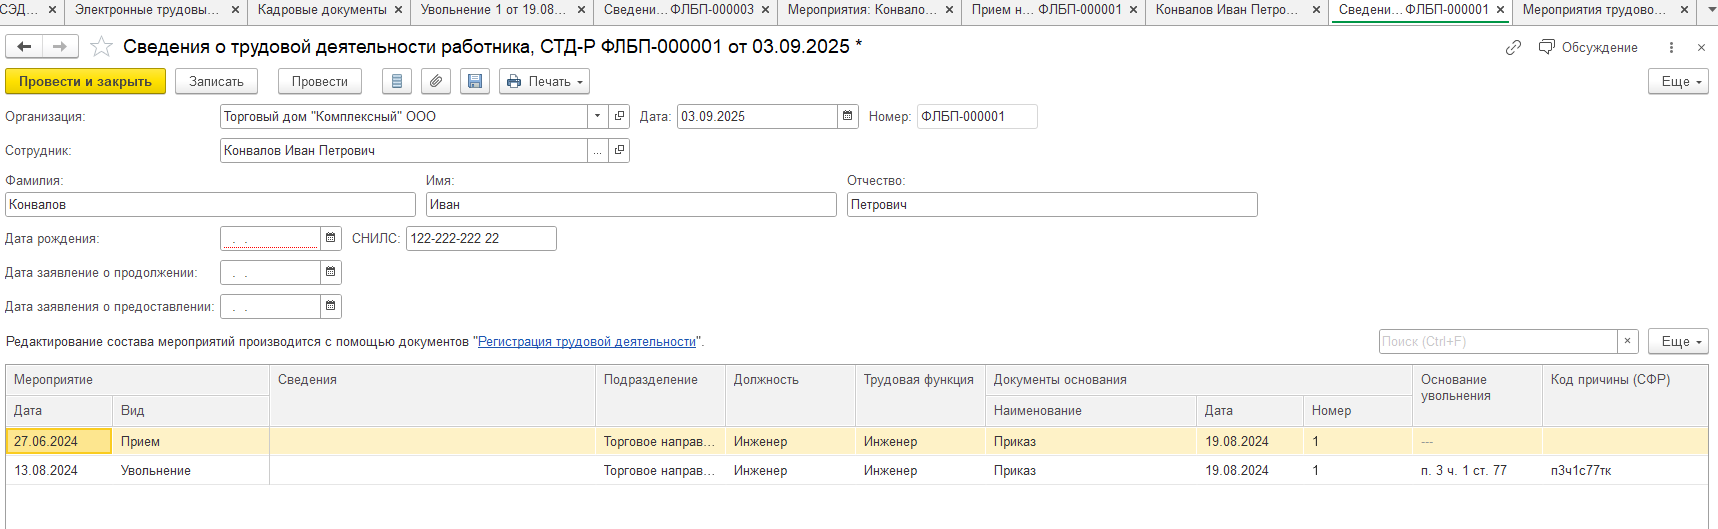1718x529 pixels.
Task: Click the floppy disk save icon
Action: click(475, 82)
